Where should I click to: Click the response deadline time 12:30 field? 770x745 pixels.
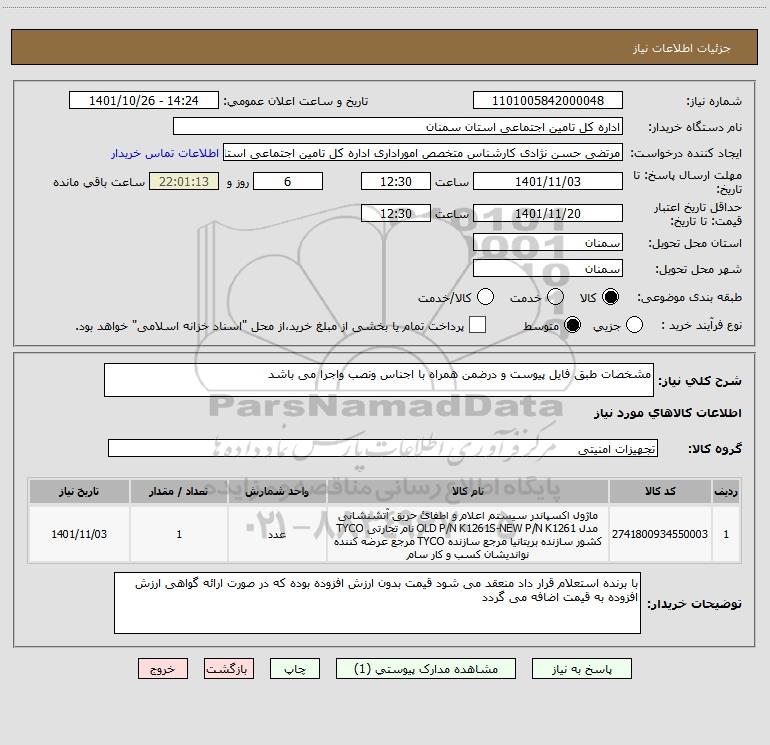pyautogui.click(x=396, y=181)
